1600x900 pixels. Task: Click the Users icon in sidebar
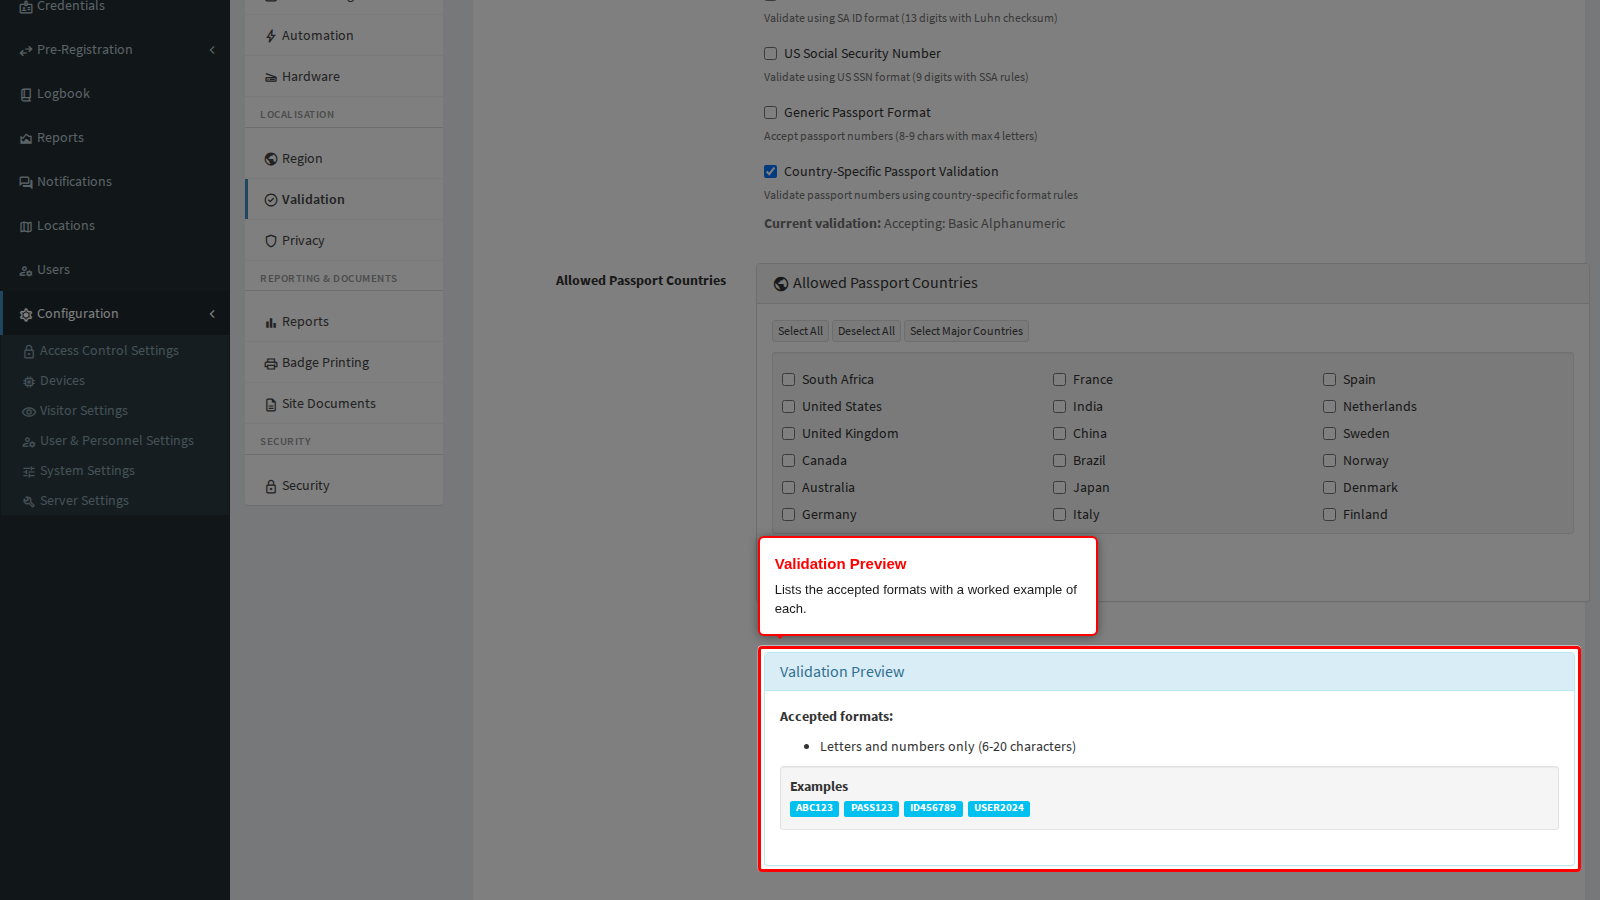(x=26, y=270)
